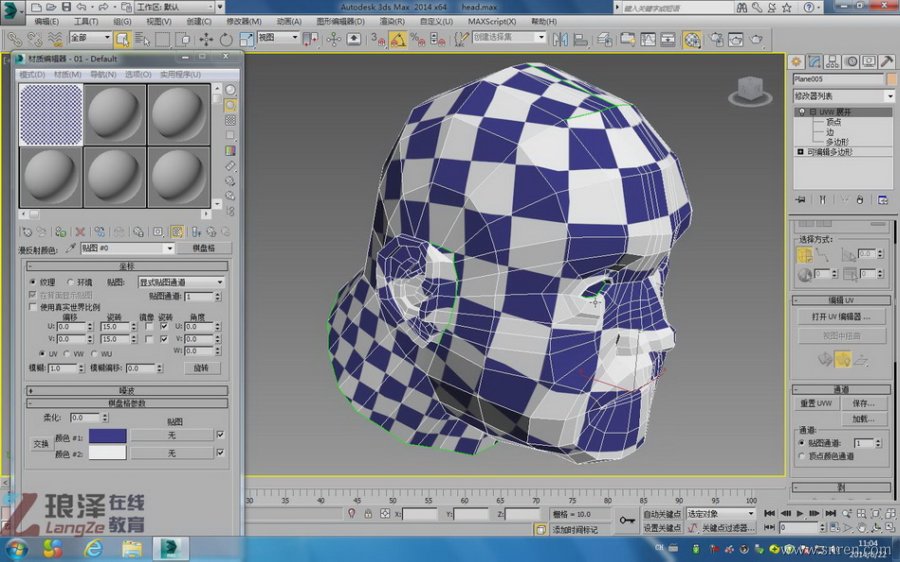
Task: Click the 交换 swap colors button
Action: (41, 444)
